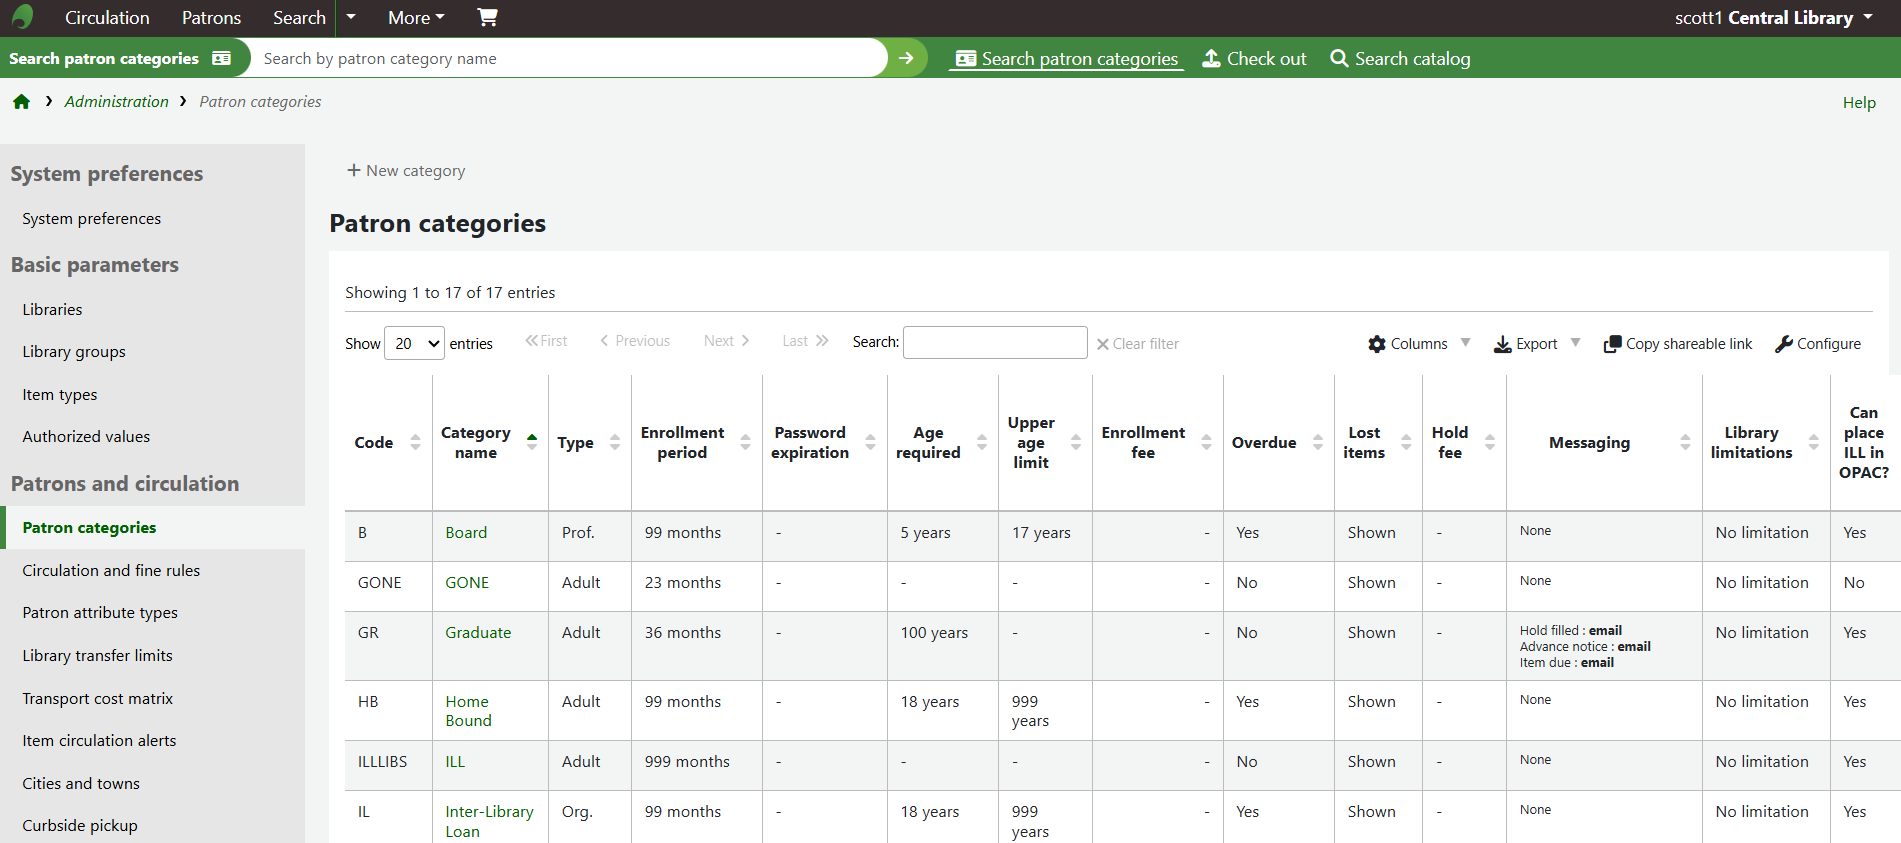Open the shopping cart icon

click(x=487, y=17)
